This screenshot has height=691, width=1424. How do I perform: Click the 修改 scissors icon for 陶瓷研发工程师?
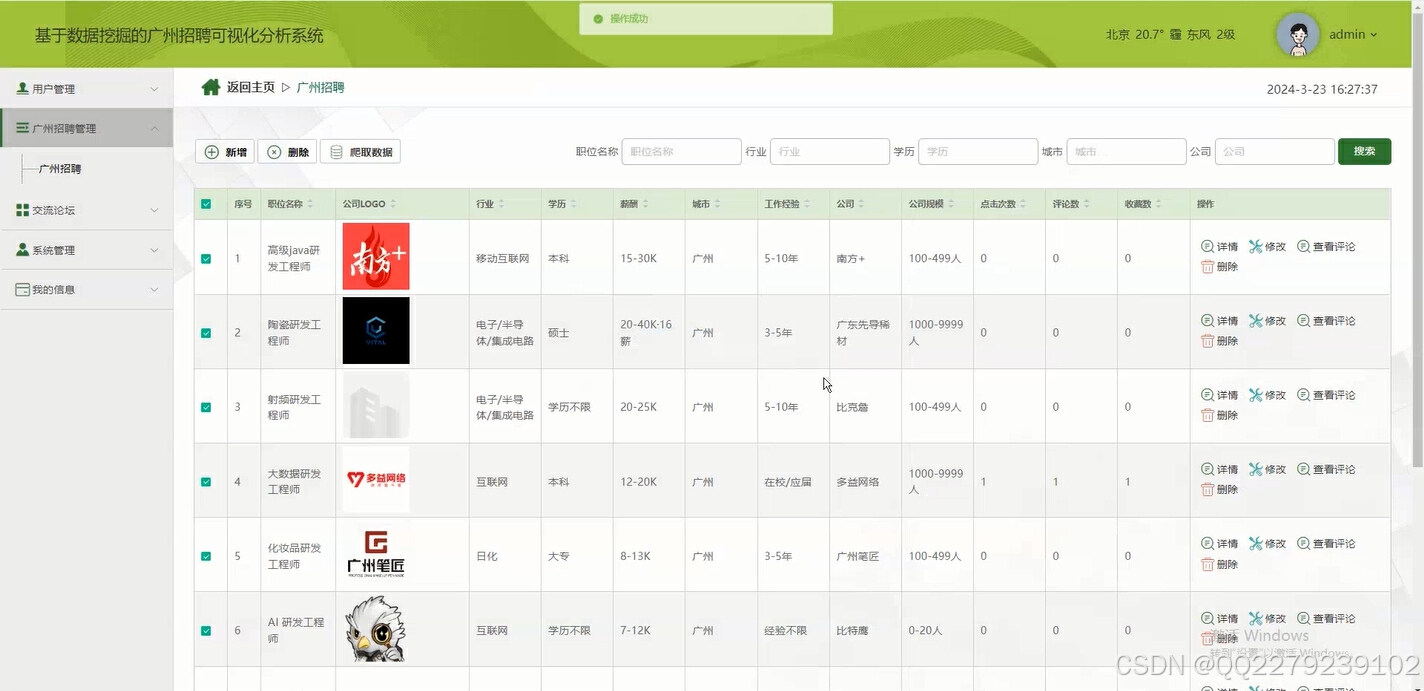click(x=1255, y=320)
